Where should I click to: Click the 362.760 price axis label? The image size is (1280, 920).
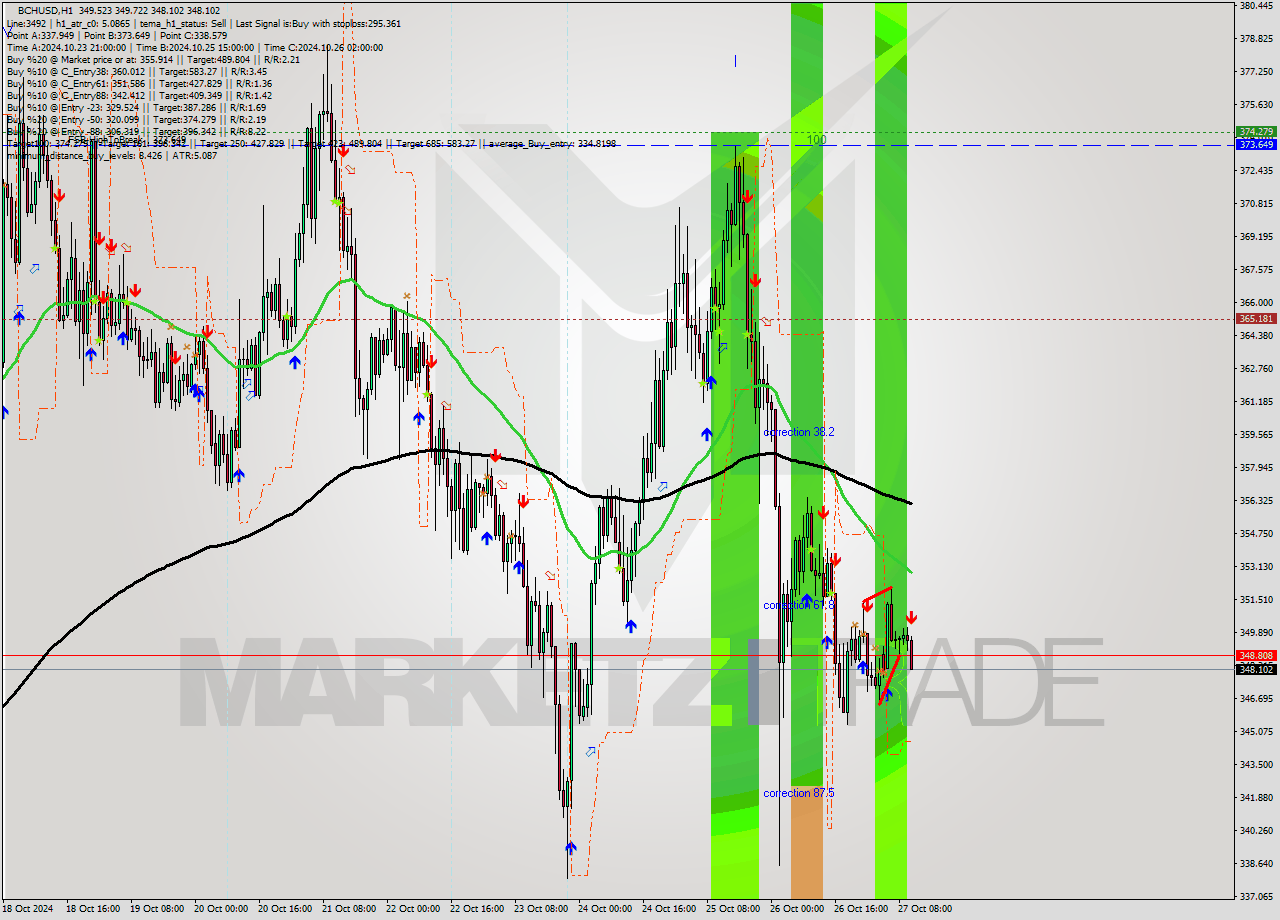[1256, 369]
